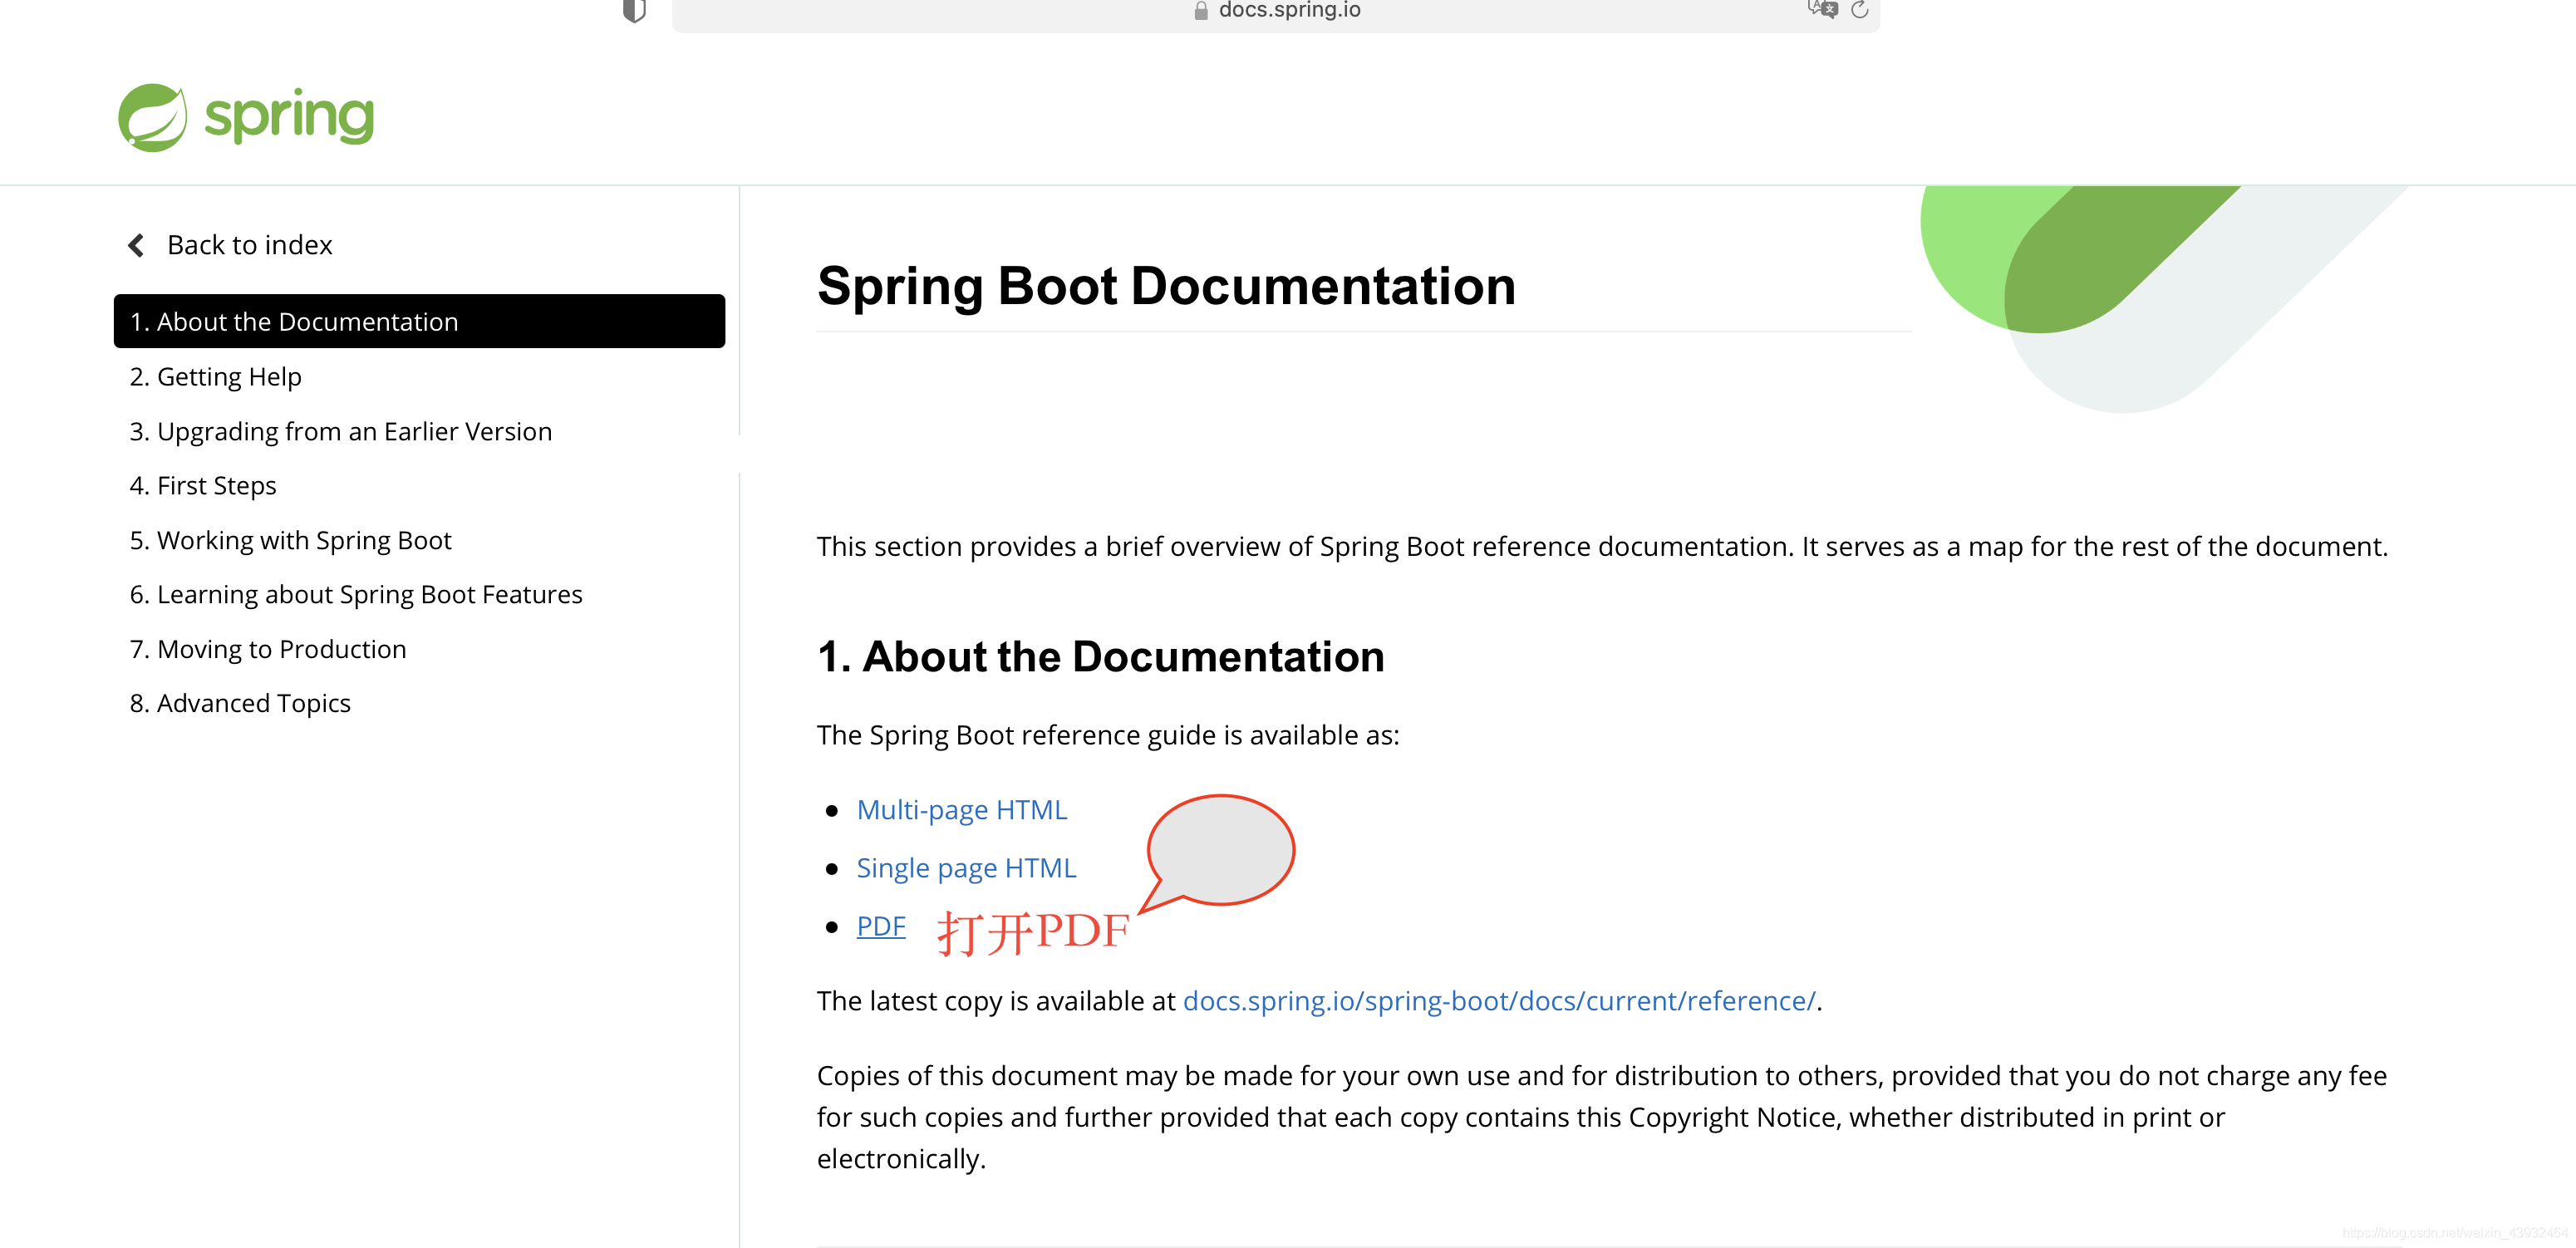Image resolution: width=2576 pixels, height=1248 pixels.
Task: Click the privacy shield icon in the toolbar
Action: pos(634,10)
